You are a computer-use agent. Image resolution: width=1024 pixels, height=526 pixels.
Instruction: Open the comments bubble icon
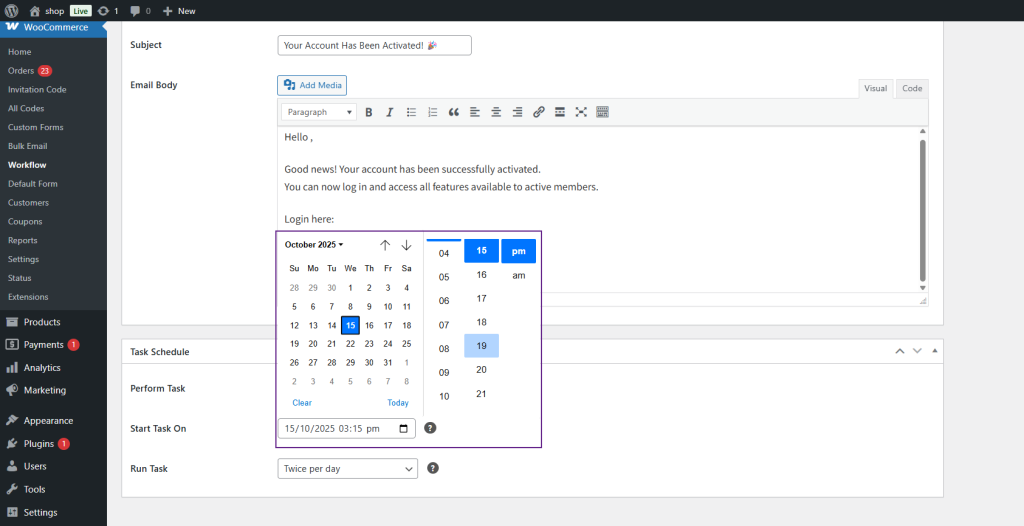tap(140, 11)
